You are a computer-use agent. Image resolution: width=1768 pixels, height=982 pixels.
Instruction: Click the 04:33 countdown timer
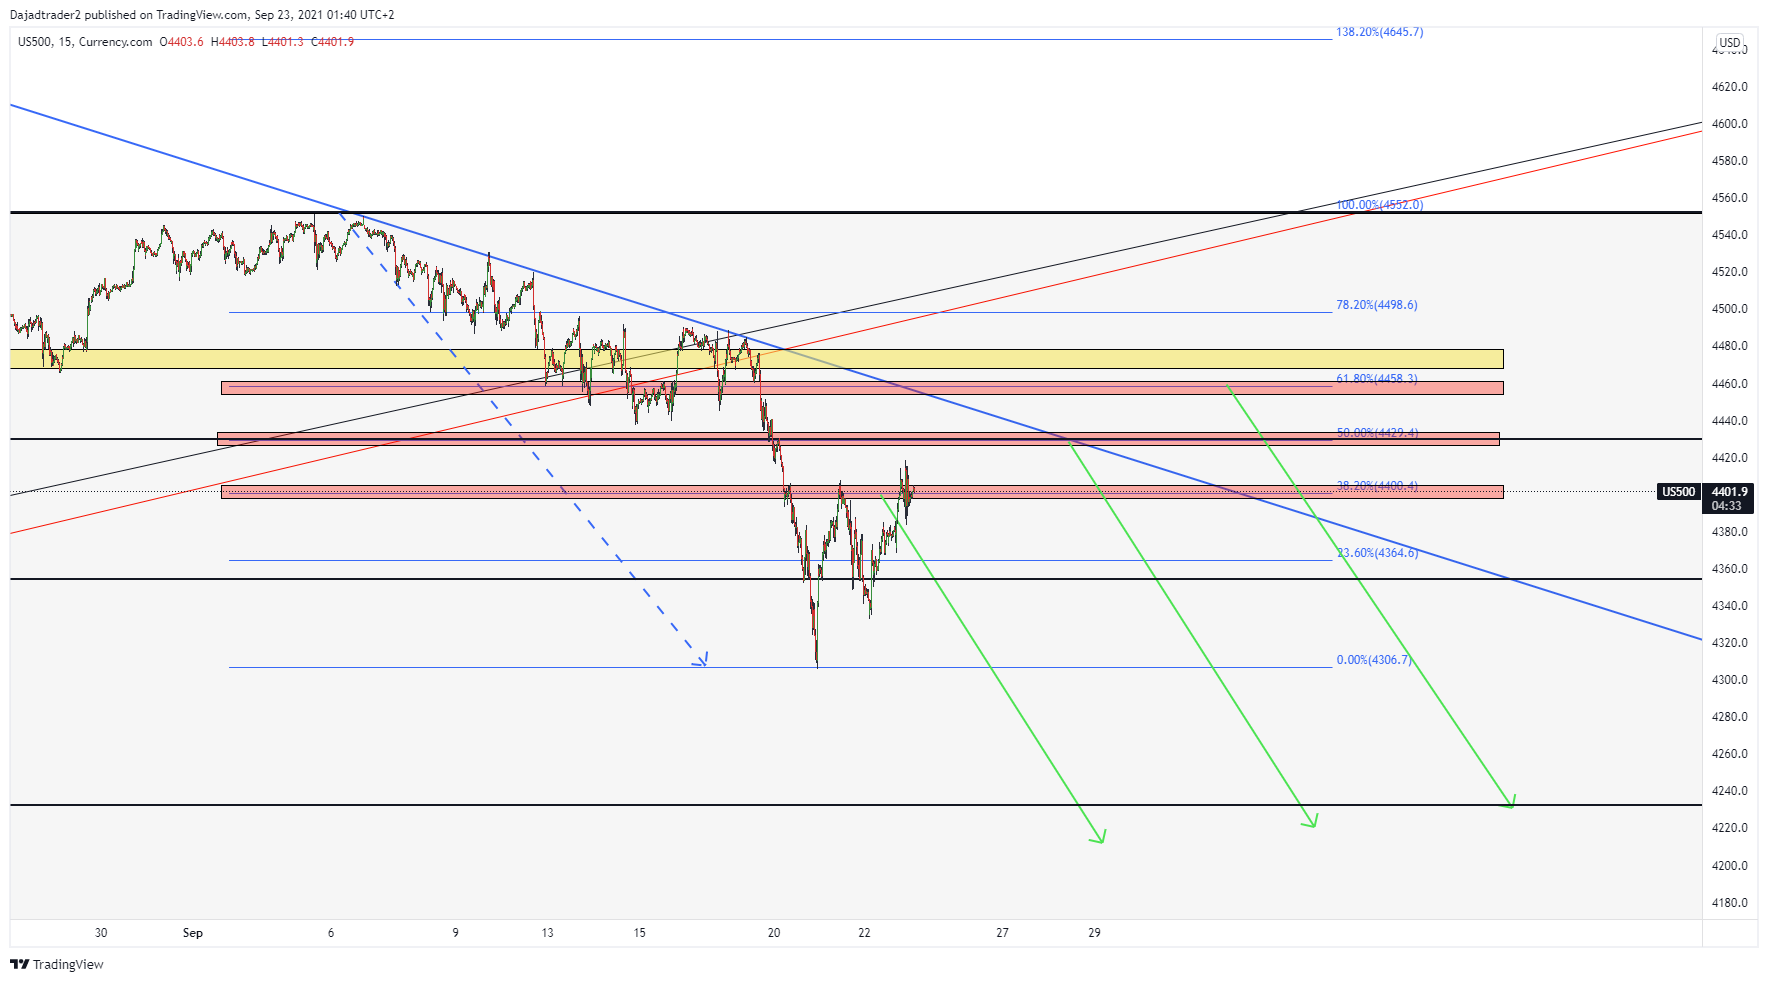pyautogui.click(x=1726, y=506)
